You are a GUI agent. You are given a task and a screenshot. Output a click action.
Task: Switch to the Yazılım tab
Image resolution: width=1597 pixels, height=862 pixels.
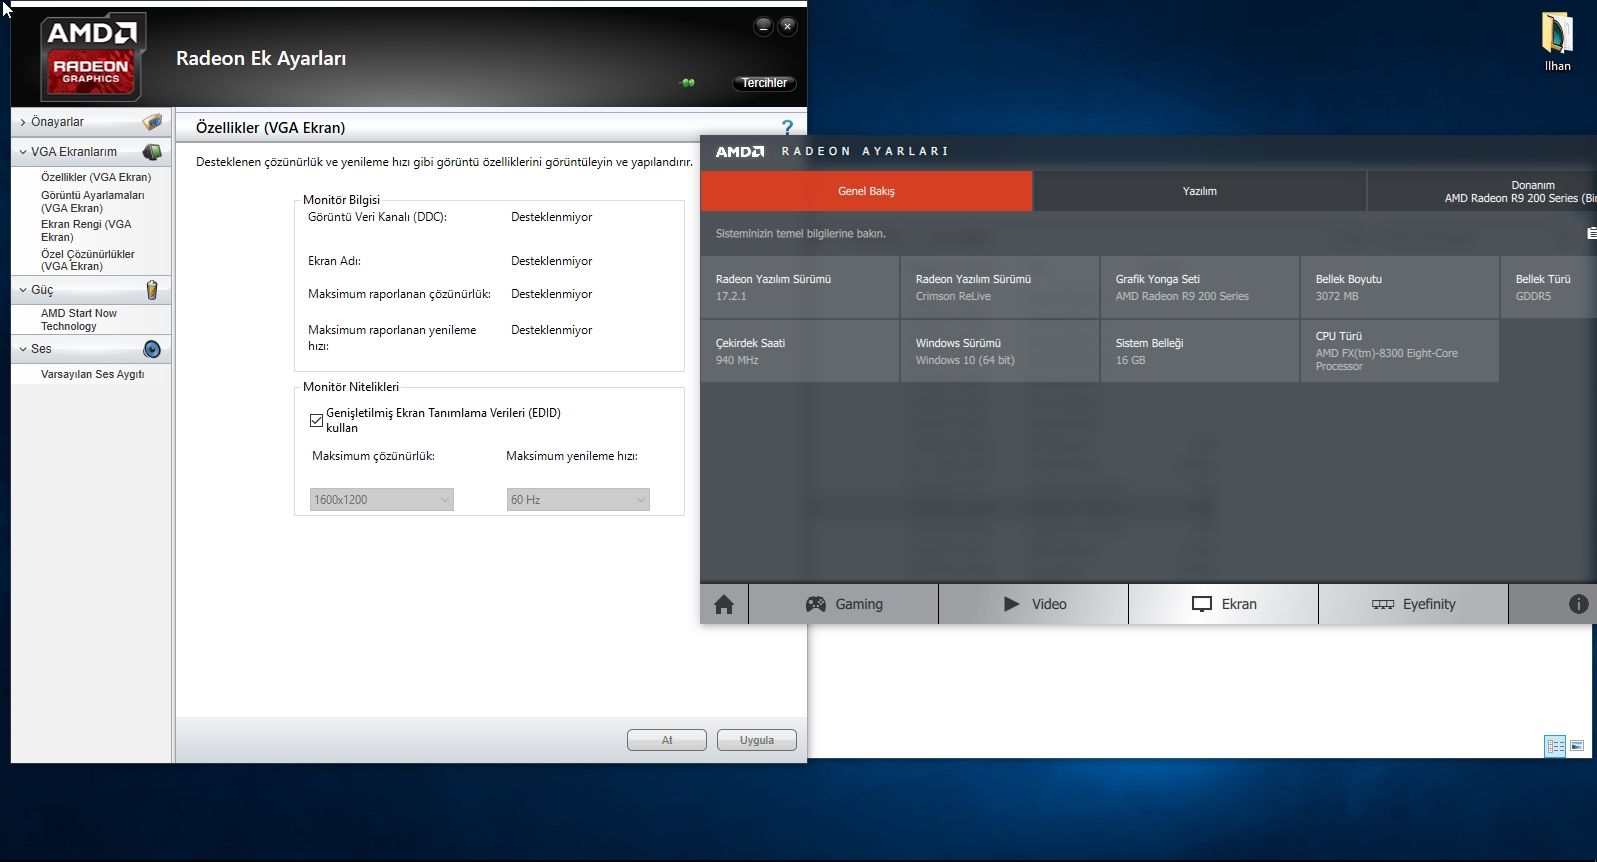click(1200, 191)
